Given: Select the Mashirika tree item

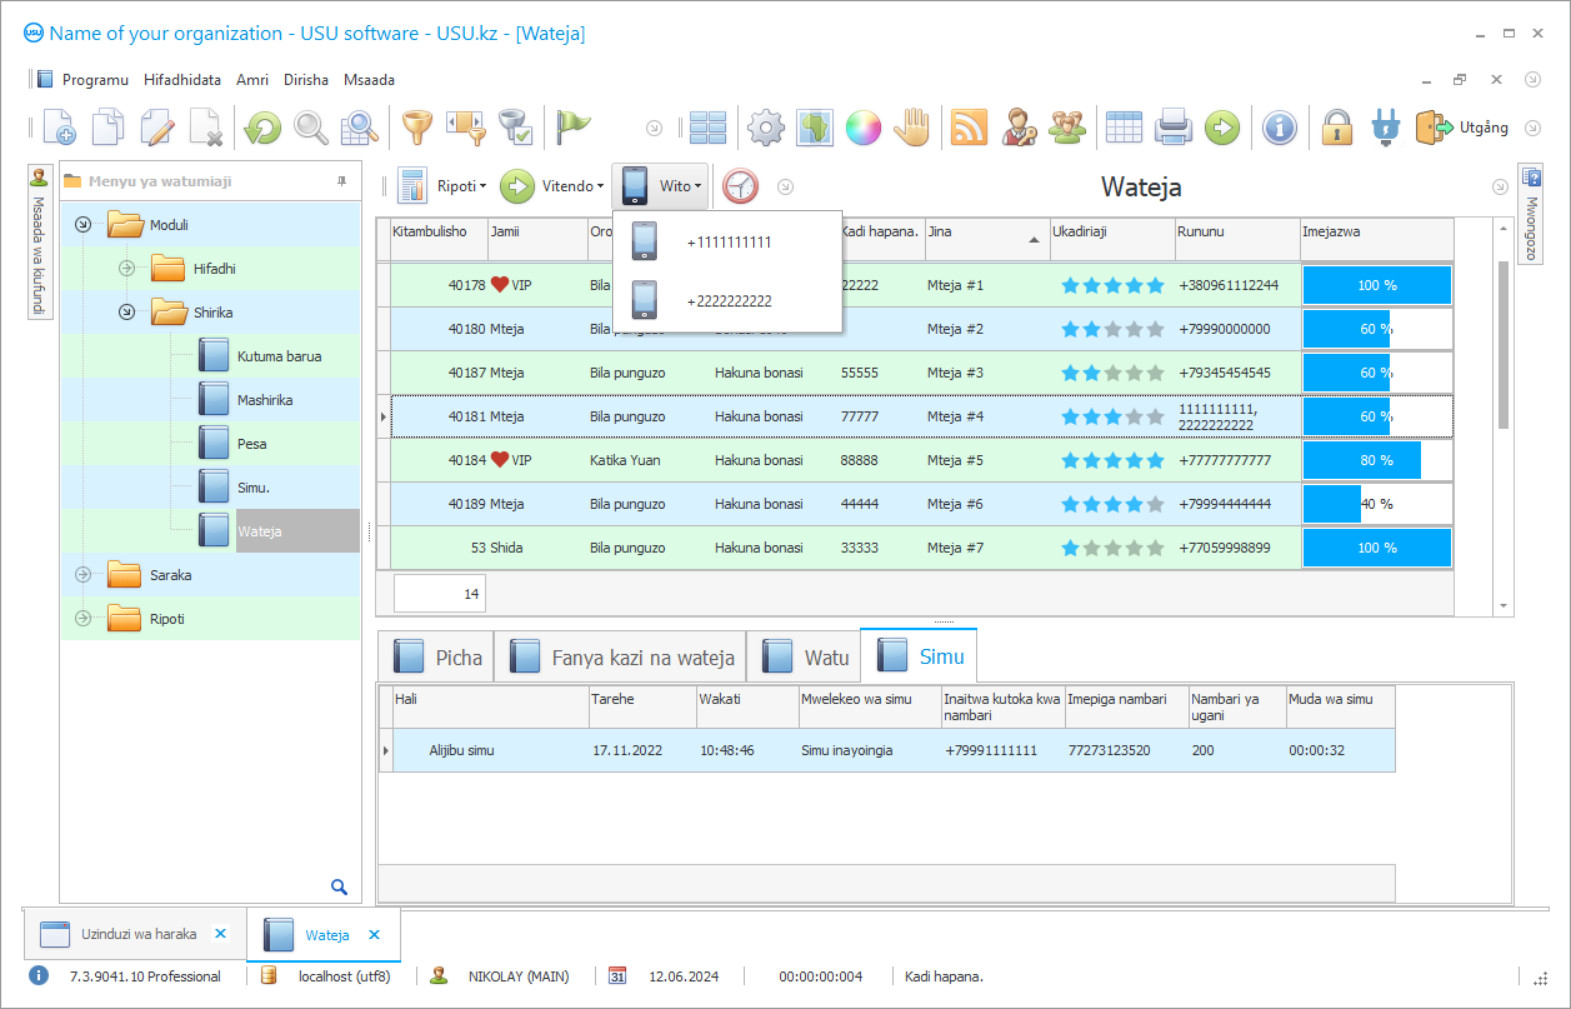Looking at the screenshot, I should (264, 400).
